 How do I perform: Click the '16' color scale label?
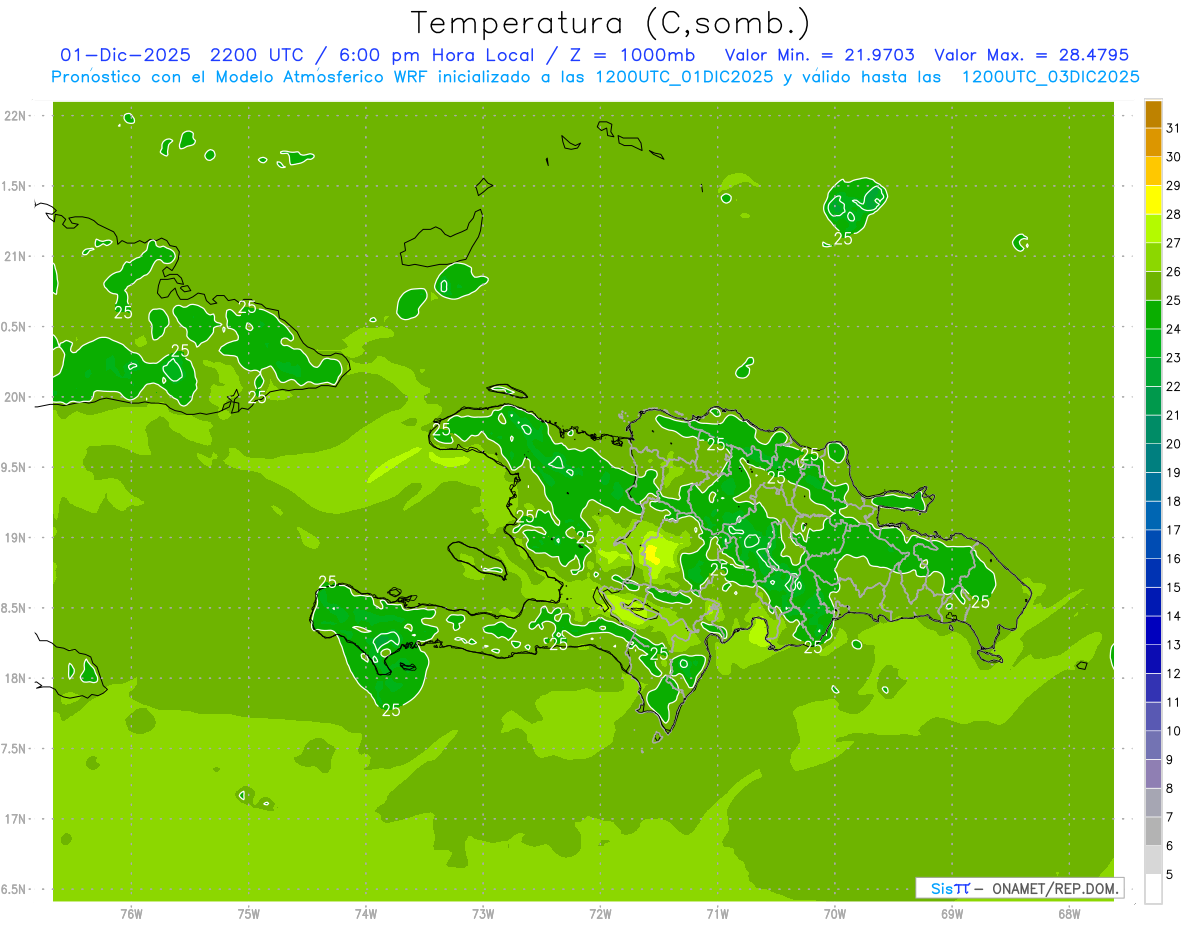coord(1174,559)
